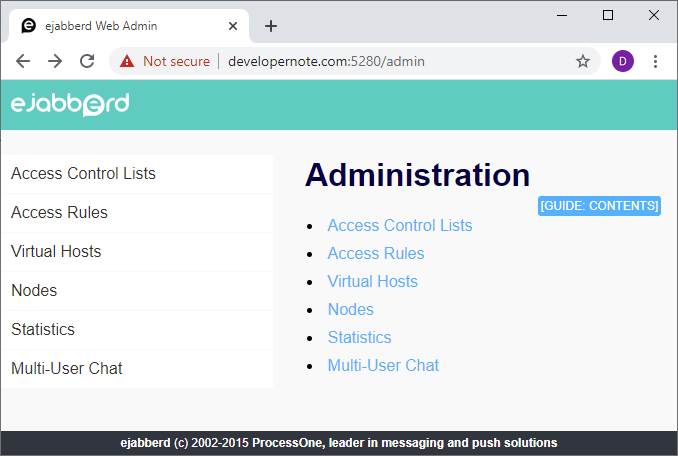Select the ejabberd Web Admin tab
The image size is (678, 456).
(128, 26)
